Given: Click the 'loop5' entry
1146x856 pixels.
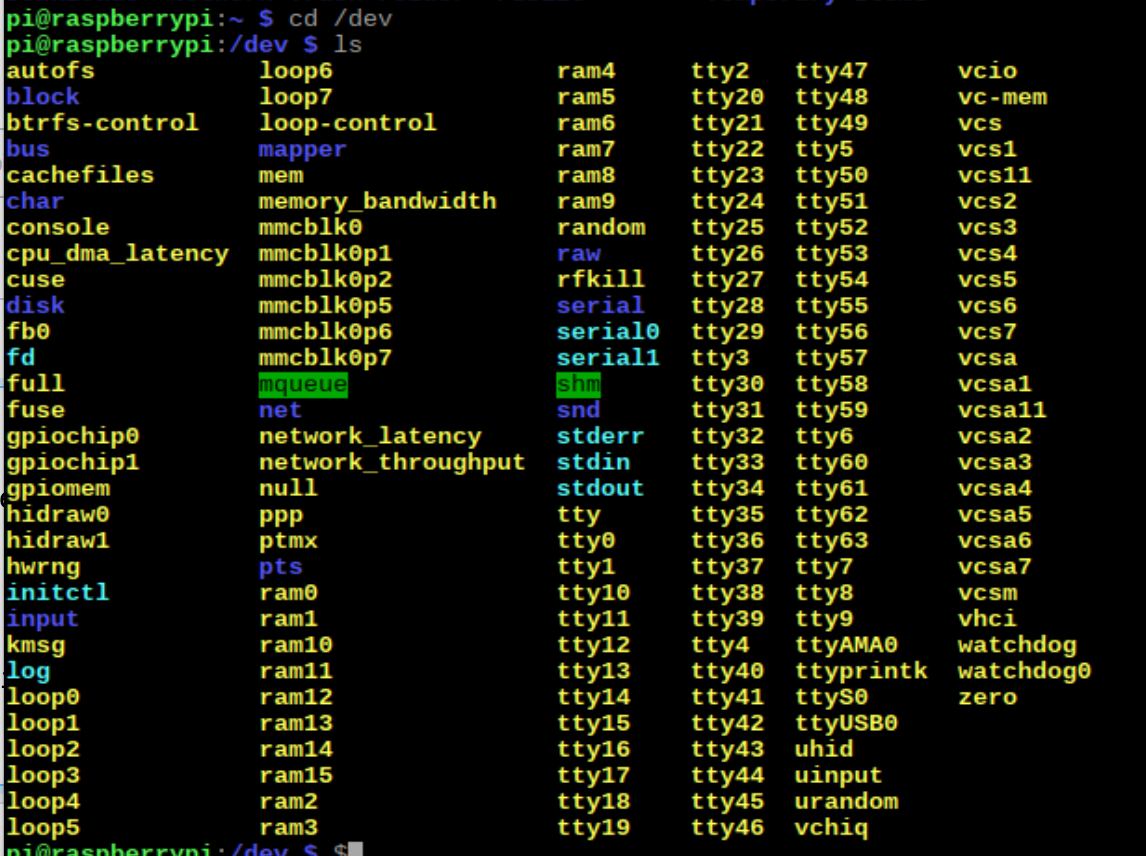Looking at the screenshot, I should [x=42, y=827].
